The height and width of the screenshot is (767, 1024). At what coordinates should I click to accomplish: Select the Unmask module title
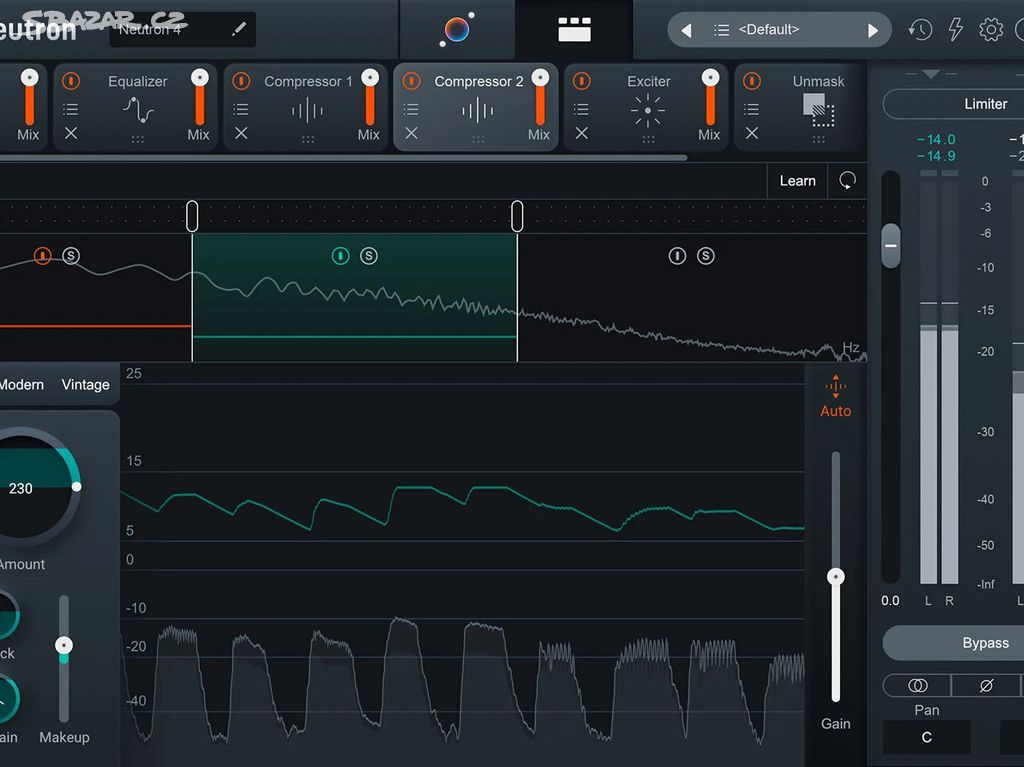(818, 81)
